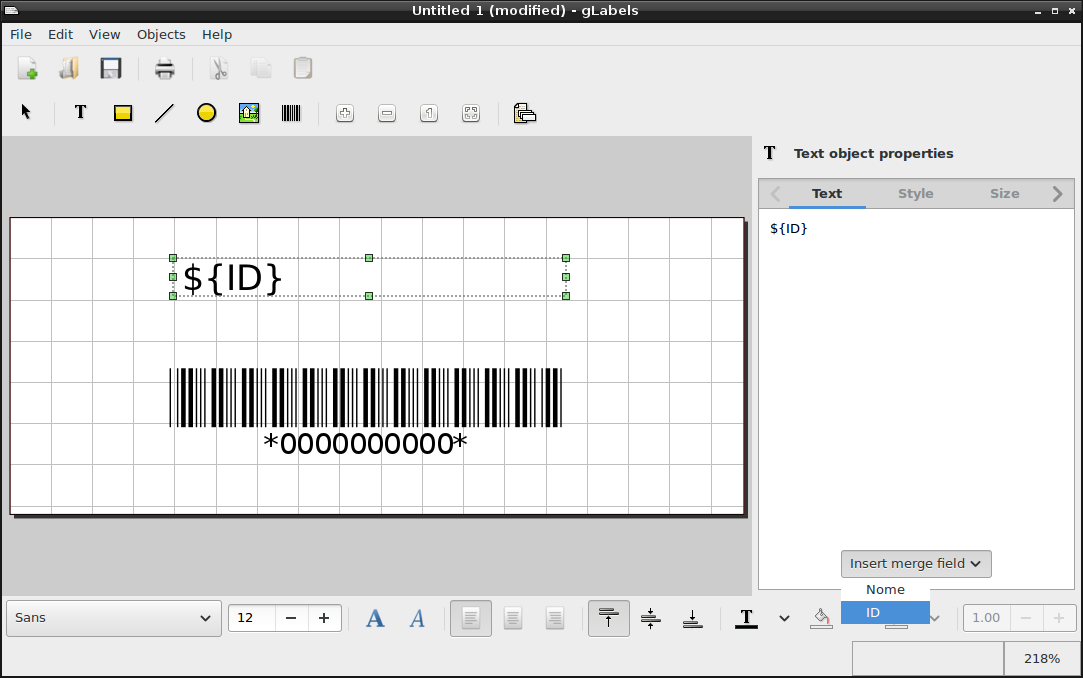Choose Nome from merge field list
Image resolution: width=1083 pixels, height=678 pixels.
[x=885, y=590]
